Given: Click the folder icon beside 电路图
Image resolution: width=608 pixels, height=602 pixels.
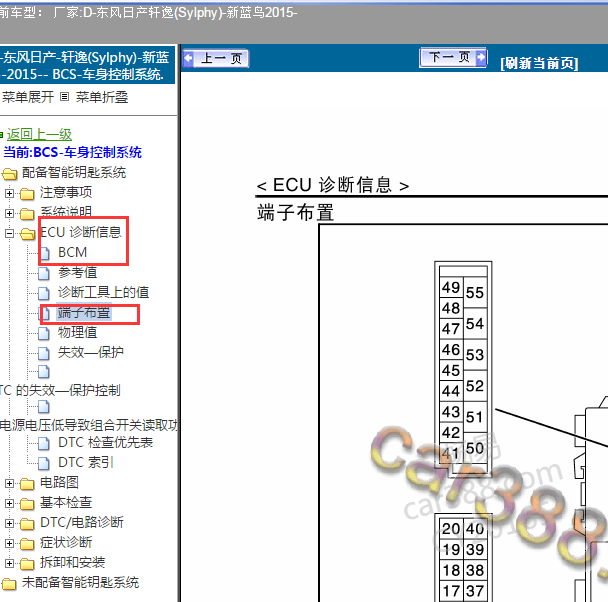Looking at the screenshot, I should 27,484.
